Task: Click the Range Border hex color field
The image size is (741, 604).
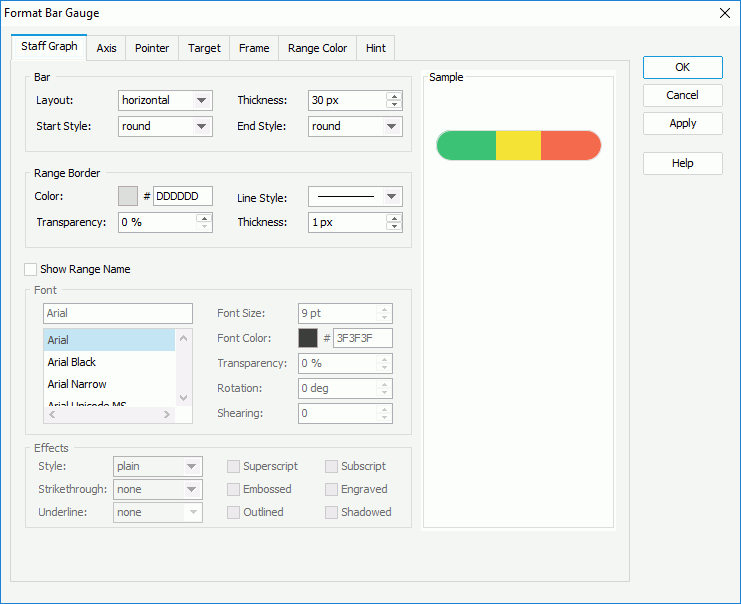Action: click(x=182, y=196)
